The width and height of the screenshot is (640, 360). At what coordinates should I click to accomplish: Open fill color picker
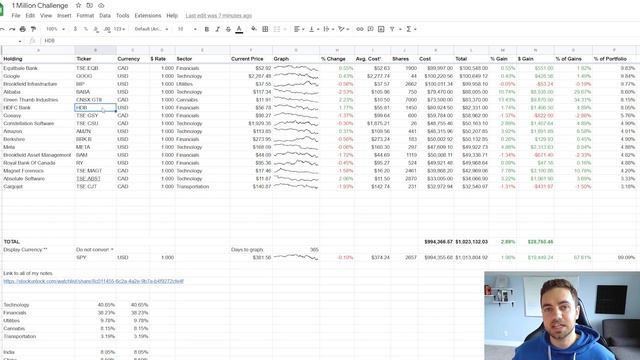254,29
